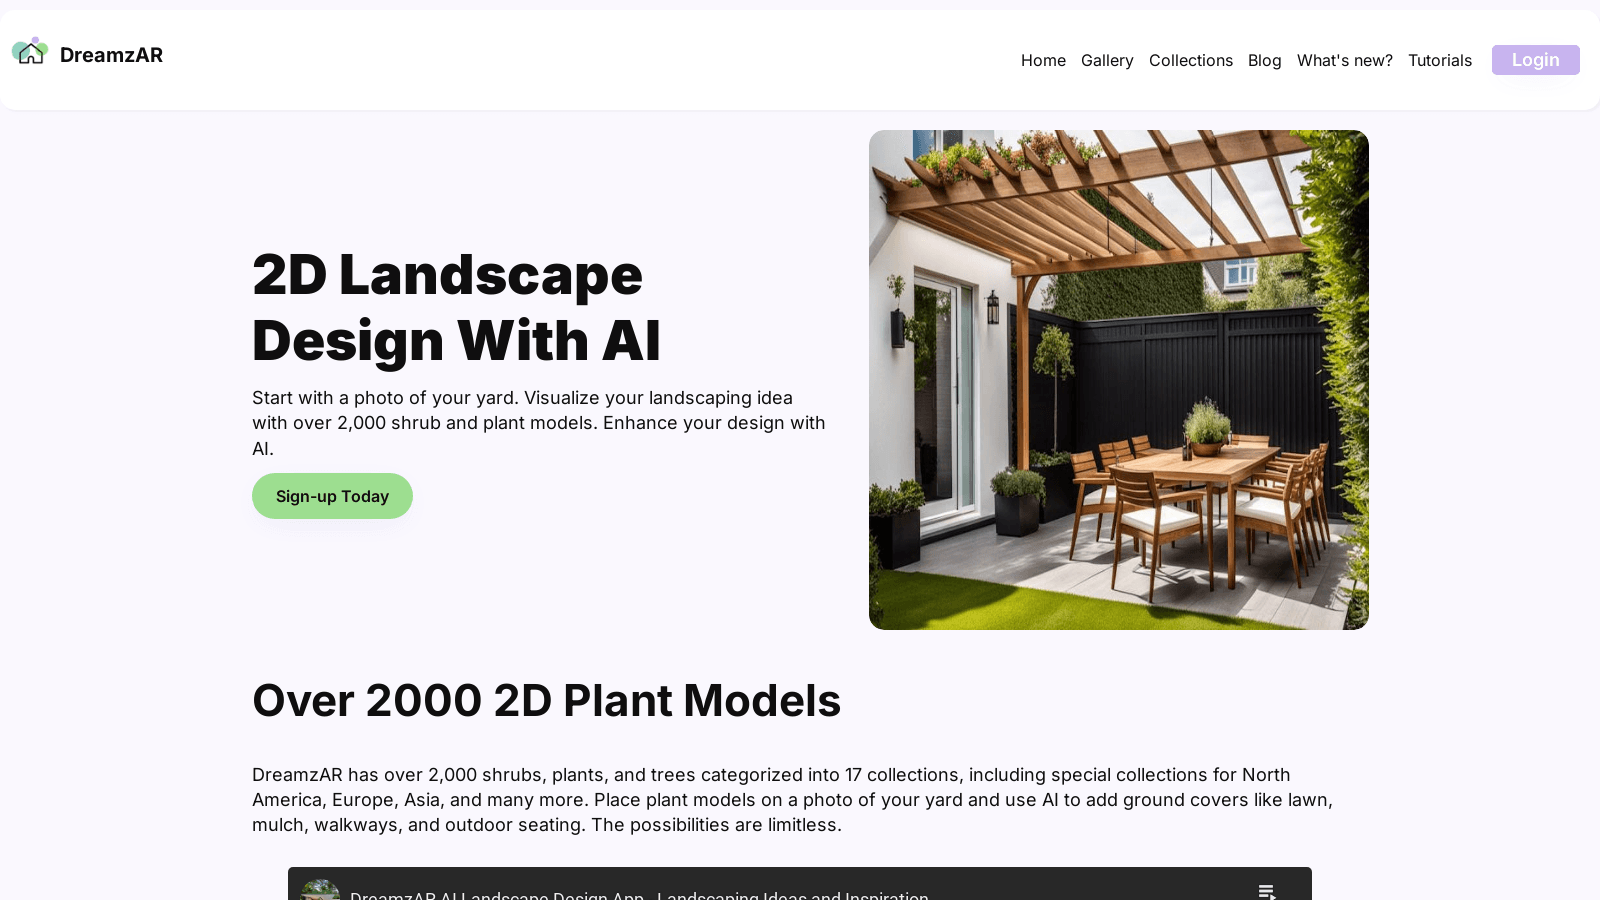Click the Sign-up Today button

click(x=332, y=496)
